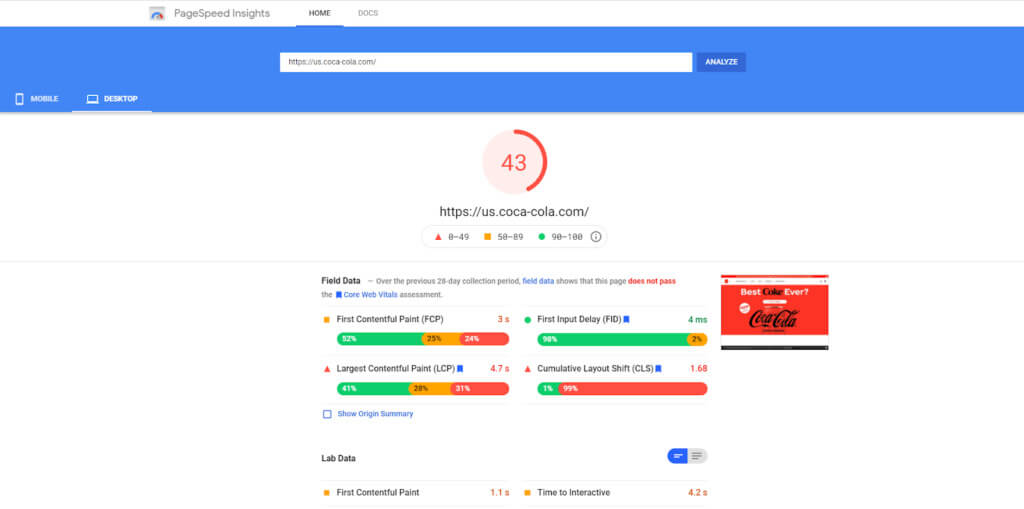
Task: Click the red triangle beside Largest Contentful Paint
Action: point(327,369)
